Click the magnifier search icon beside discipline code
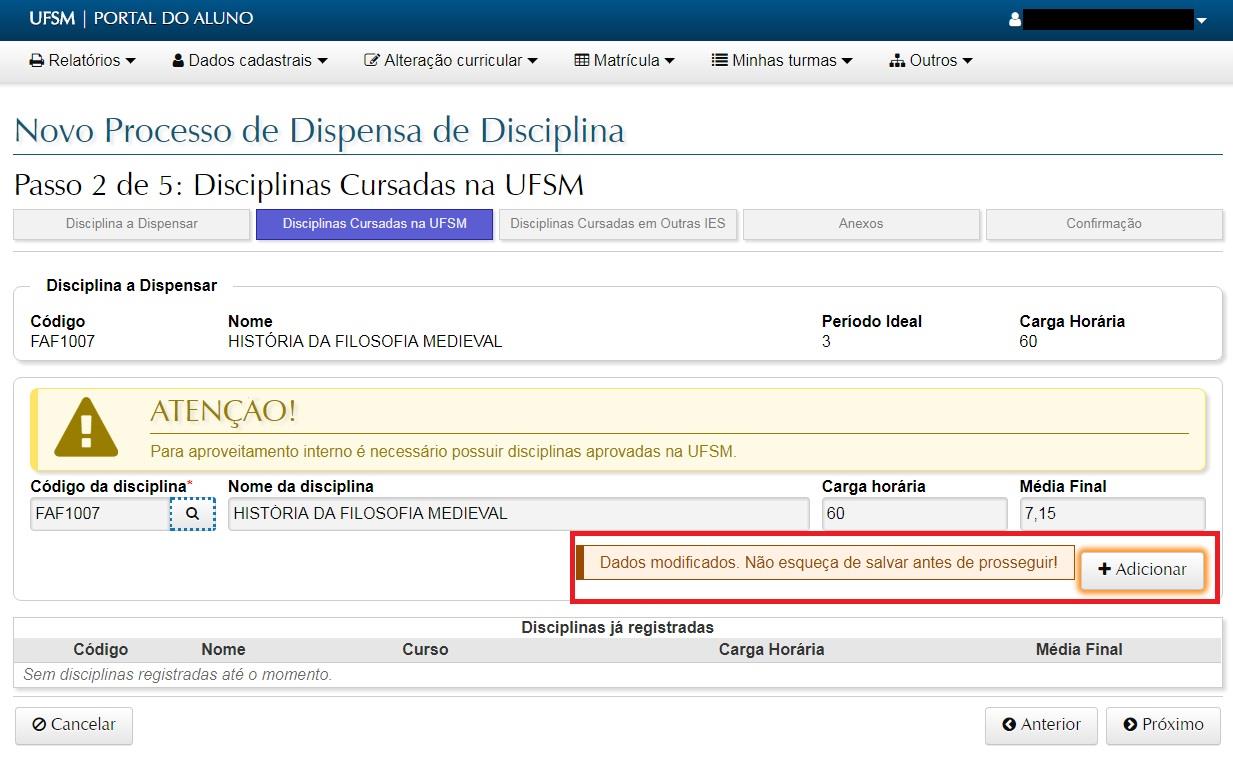1233x760 pixels. click(192, 514)
